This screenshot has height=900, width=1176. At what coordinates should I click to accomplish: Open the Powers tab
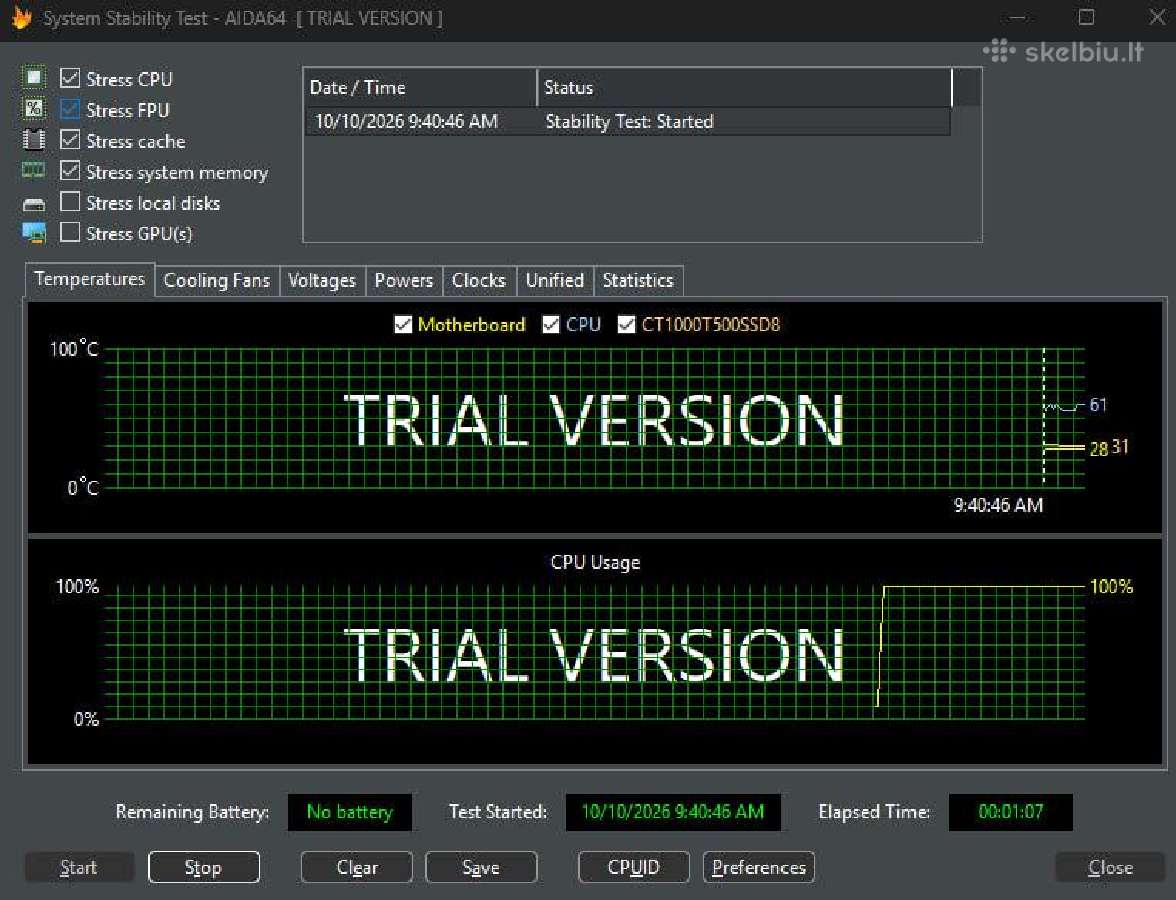404,280
